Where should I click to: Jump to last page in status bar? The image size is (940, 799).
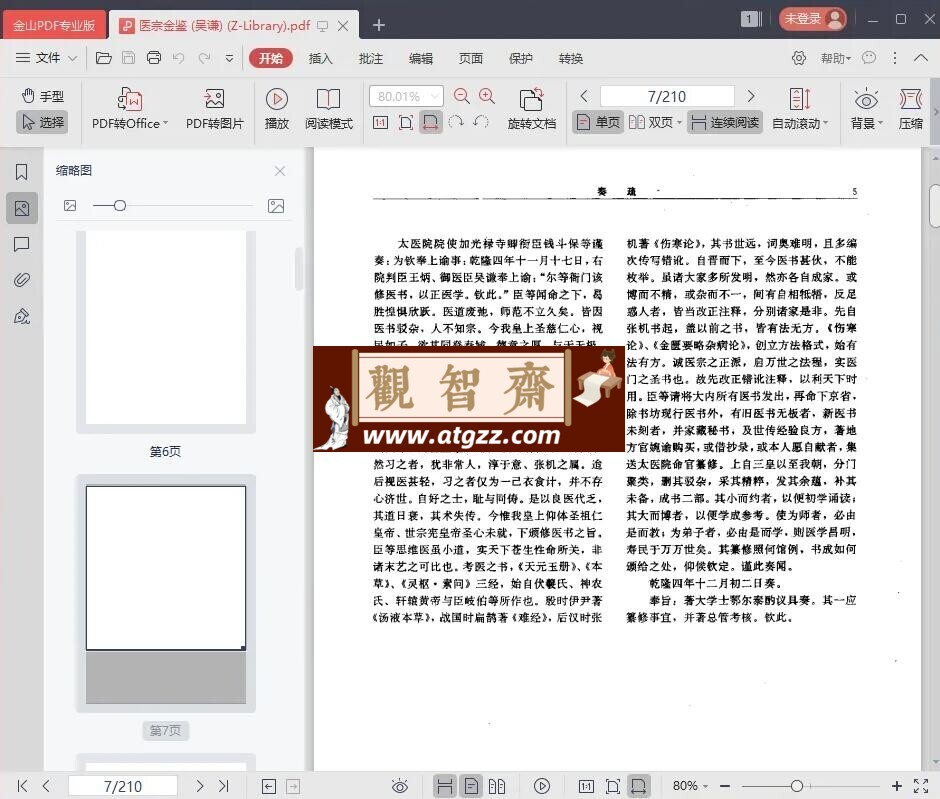(224, 786)
